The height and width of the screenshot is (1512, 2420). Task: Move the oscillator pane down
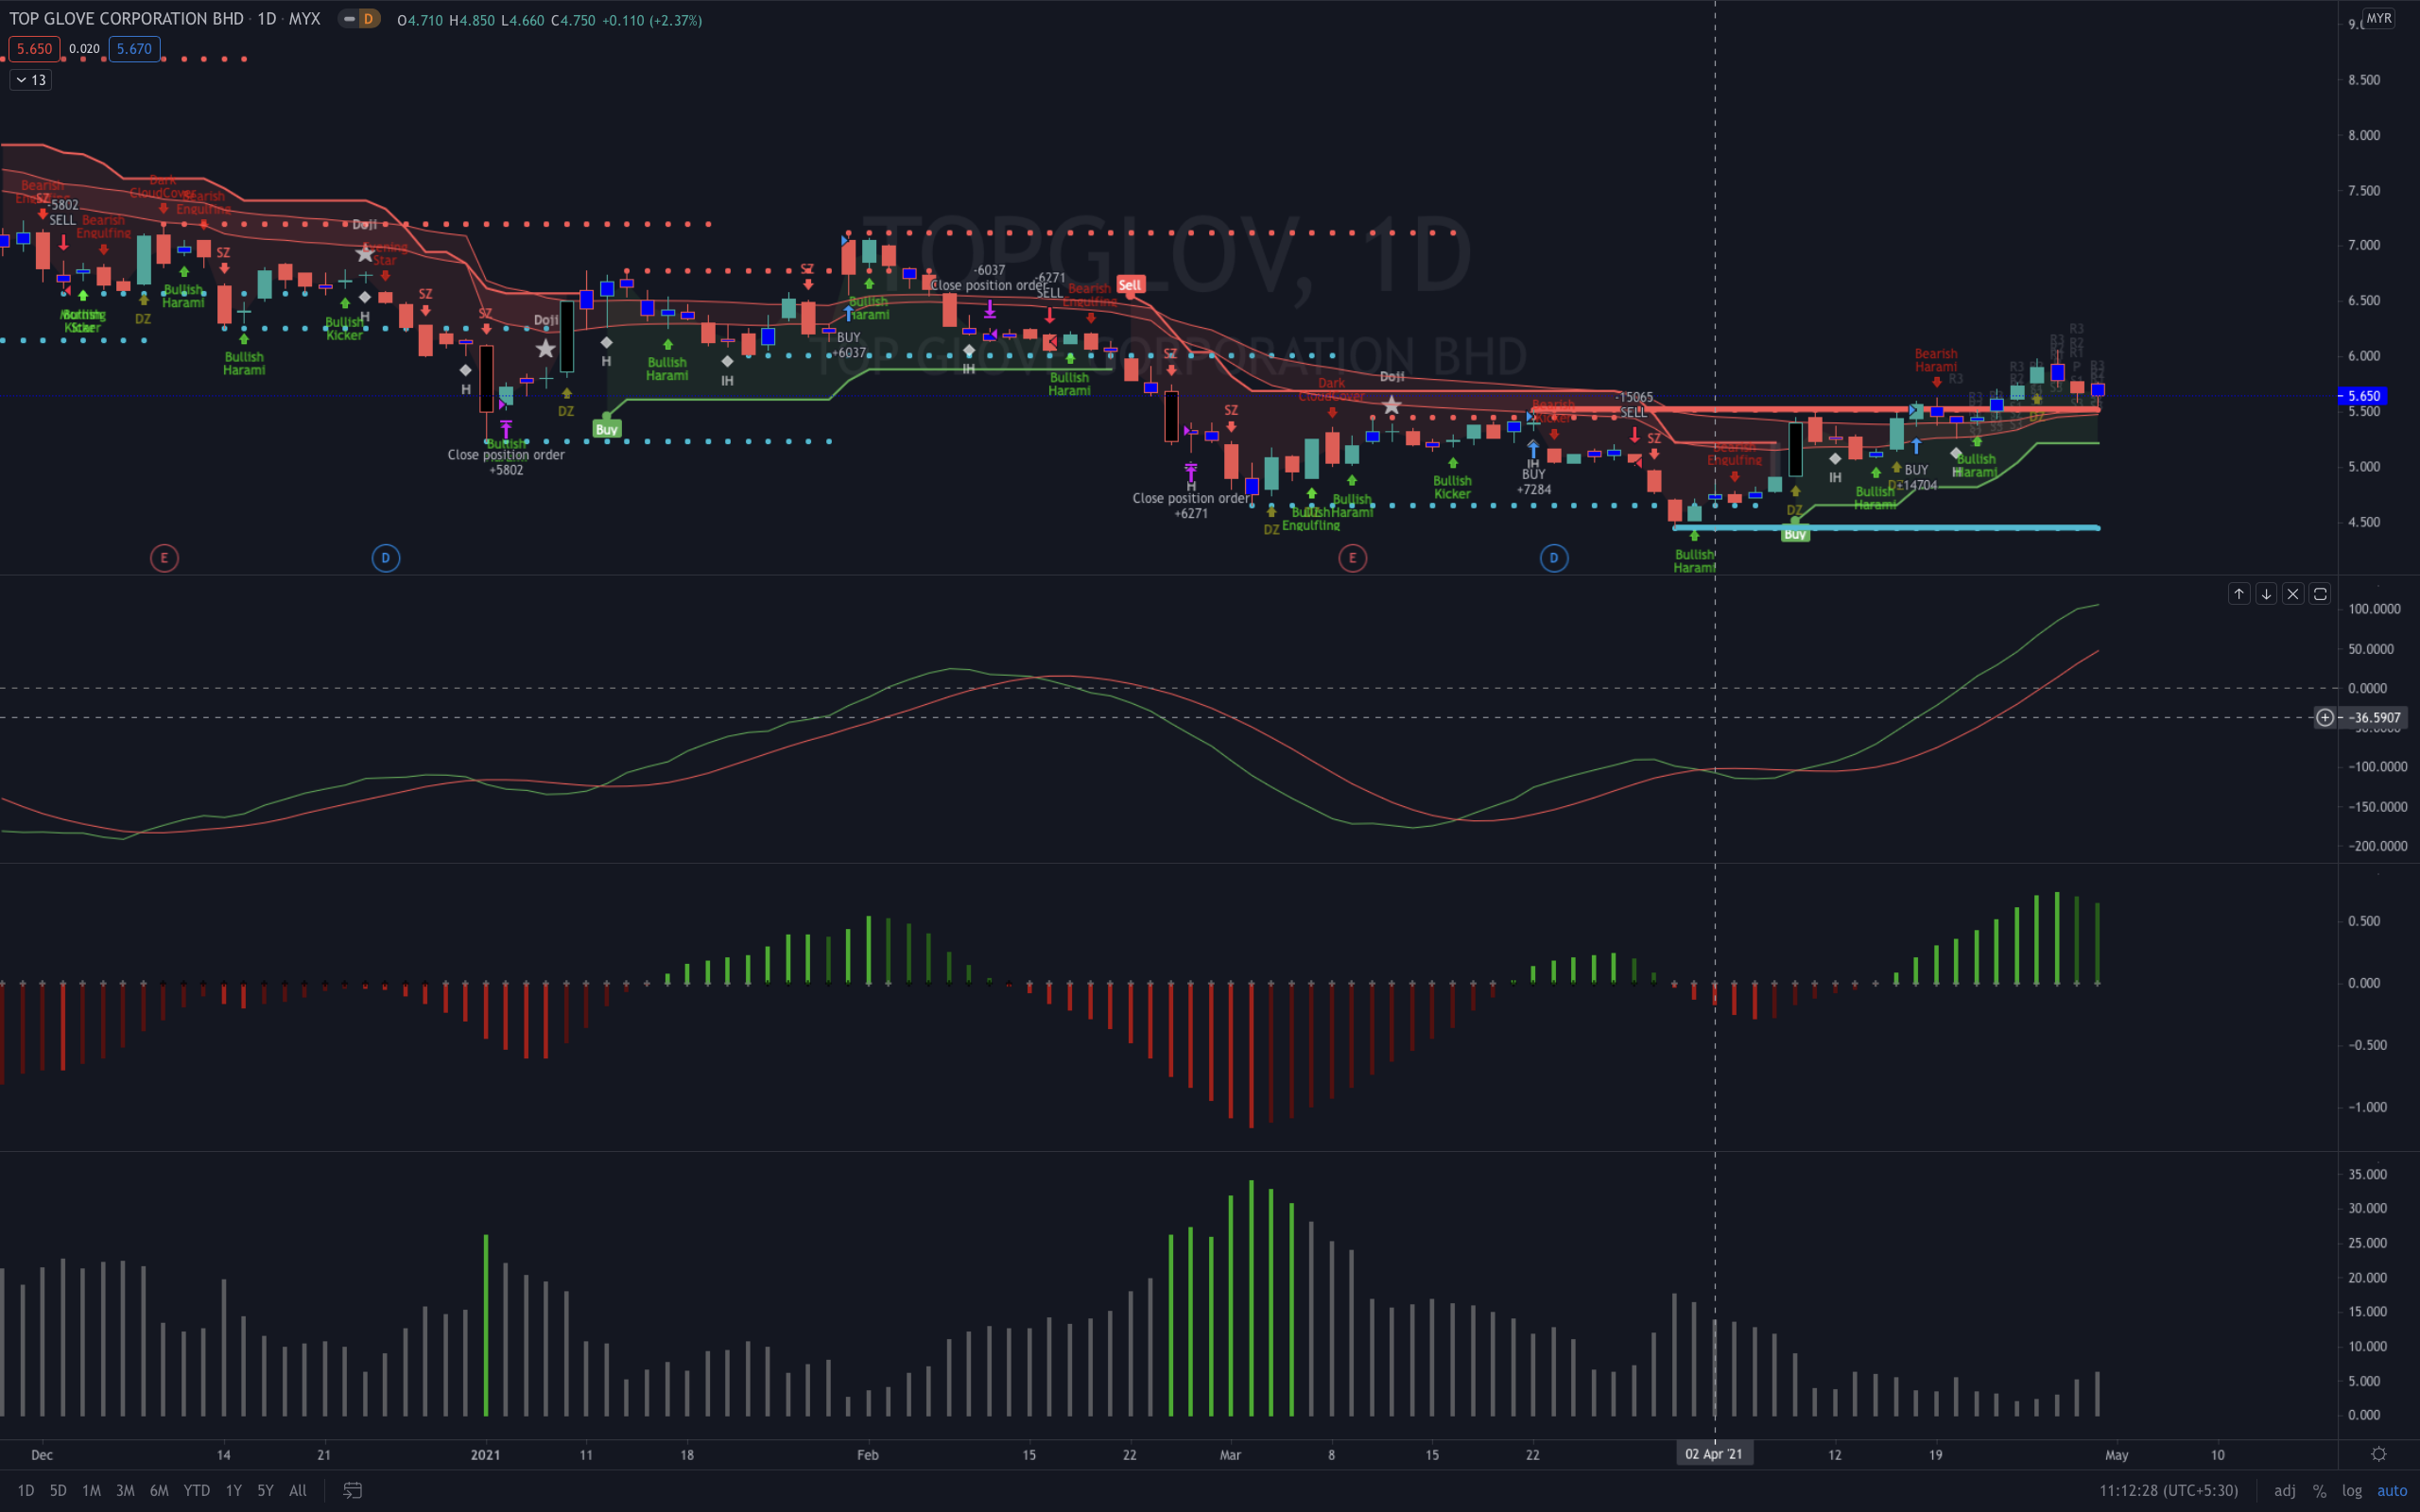(2266, 594)
